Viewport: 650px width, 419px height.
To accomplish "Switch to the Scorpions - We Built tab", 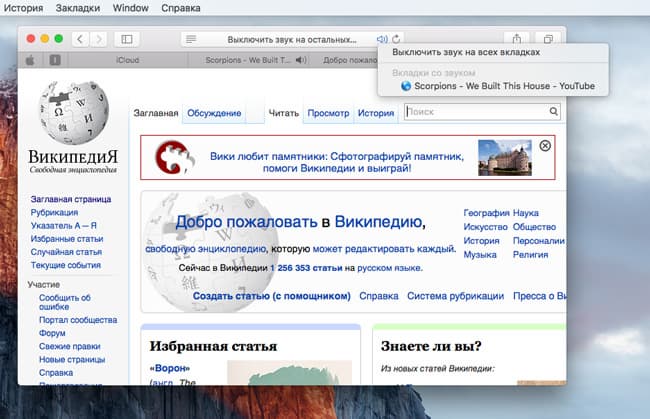I will 248,61.
